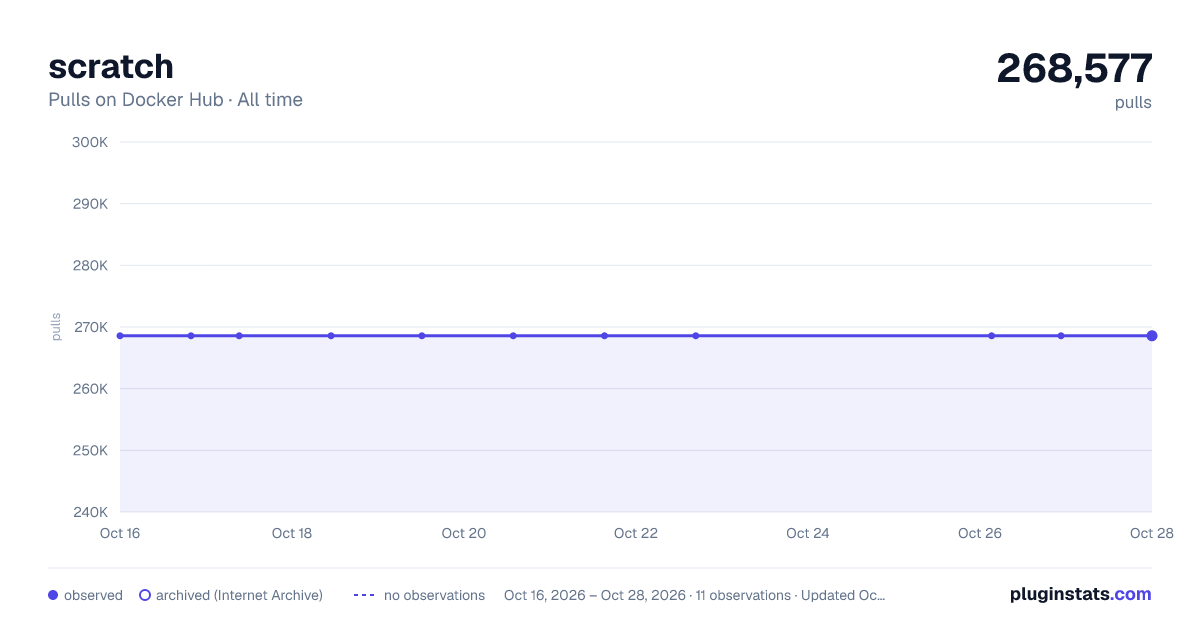Viewport: 1200px width, 630px height.
Task: Click the 'Oct 26' x-axis label
Action: pyautogui.click(x=980, y=533)
